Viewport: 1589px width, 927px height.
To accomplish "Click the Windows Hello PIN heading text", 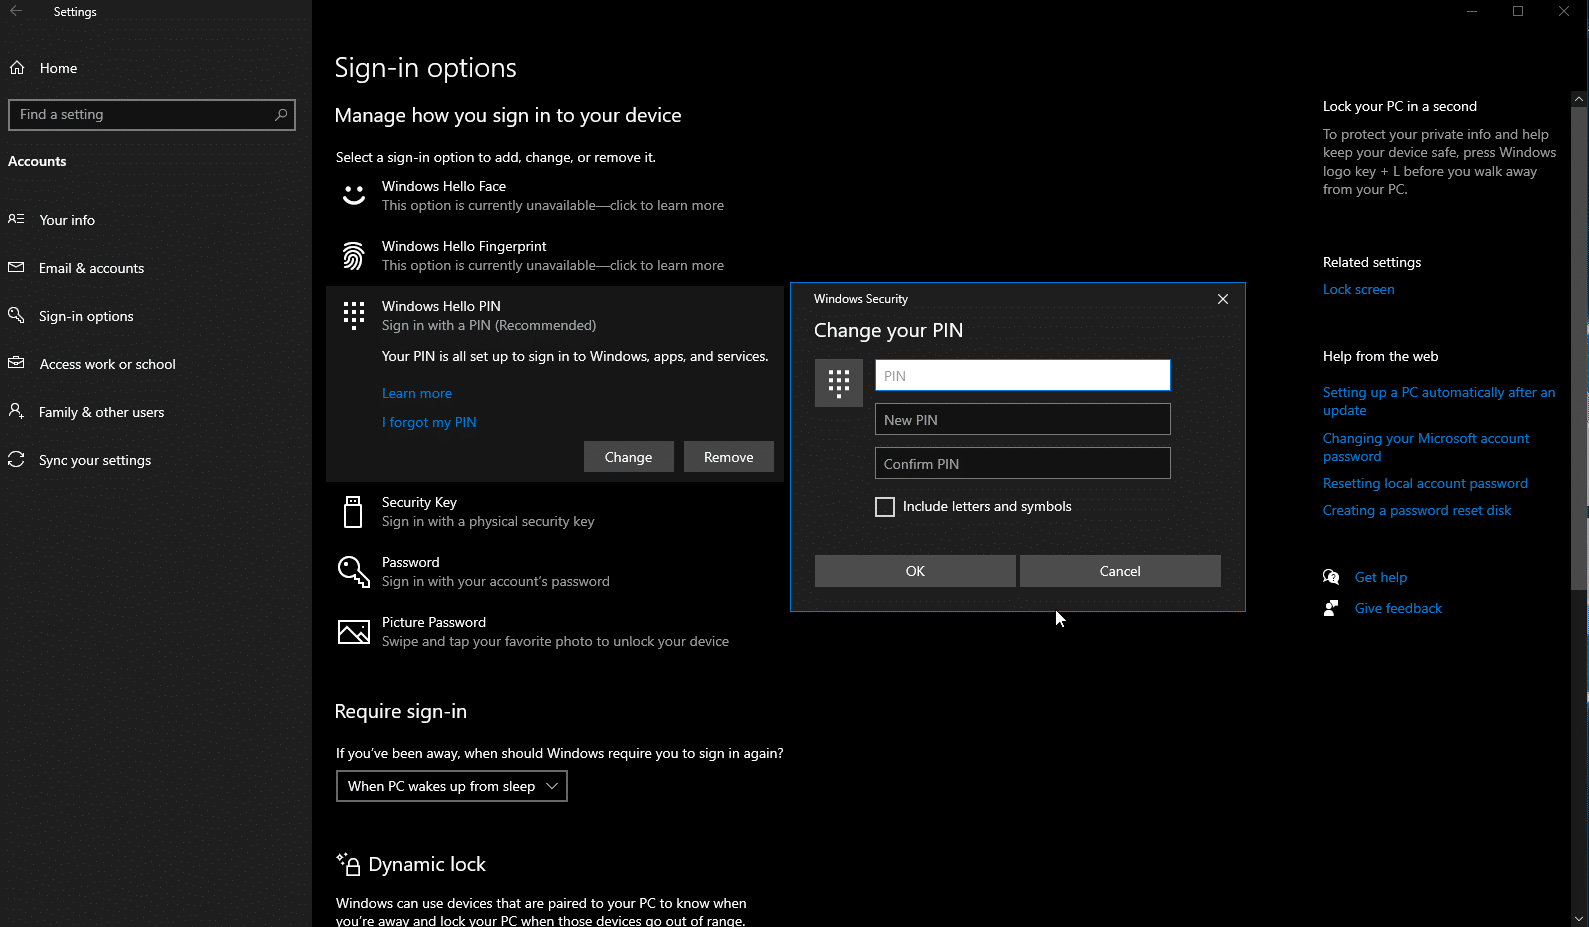I will (441, 306).
